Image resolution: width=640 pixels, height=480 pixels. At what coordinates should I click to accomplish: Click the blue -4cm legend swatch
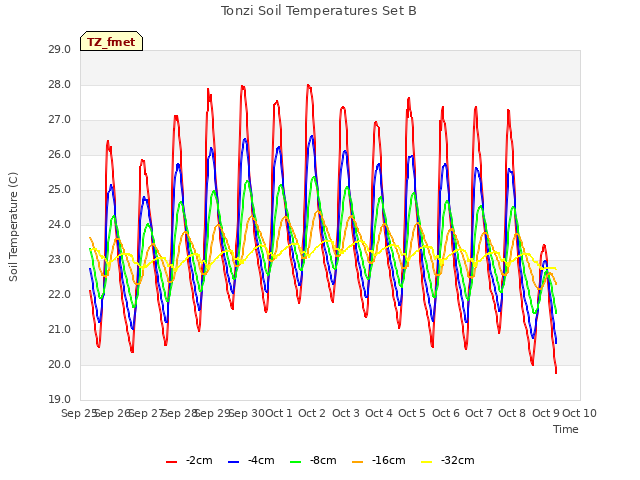tap(233, 462)
